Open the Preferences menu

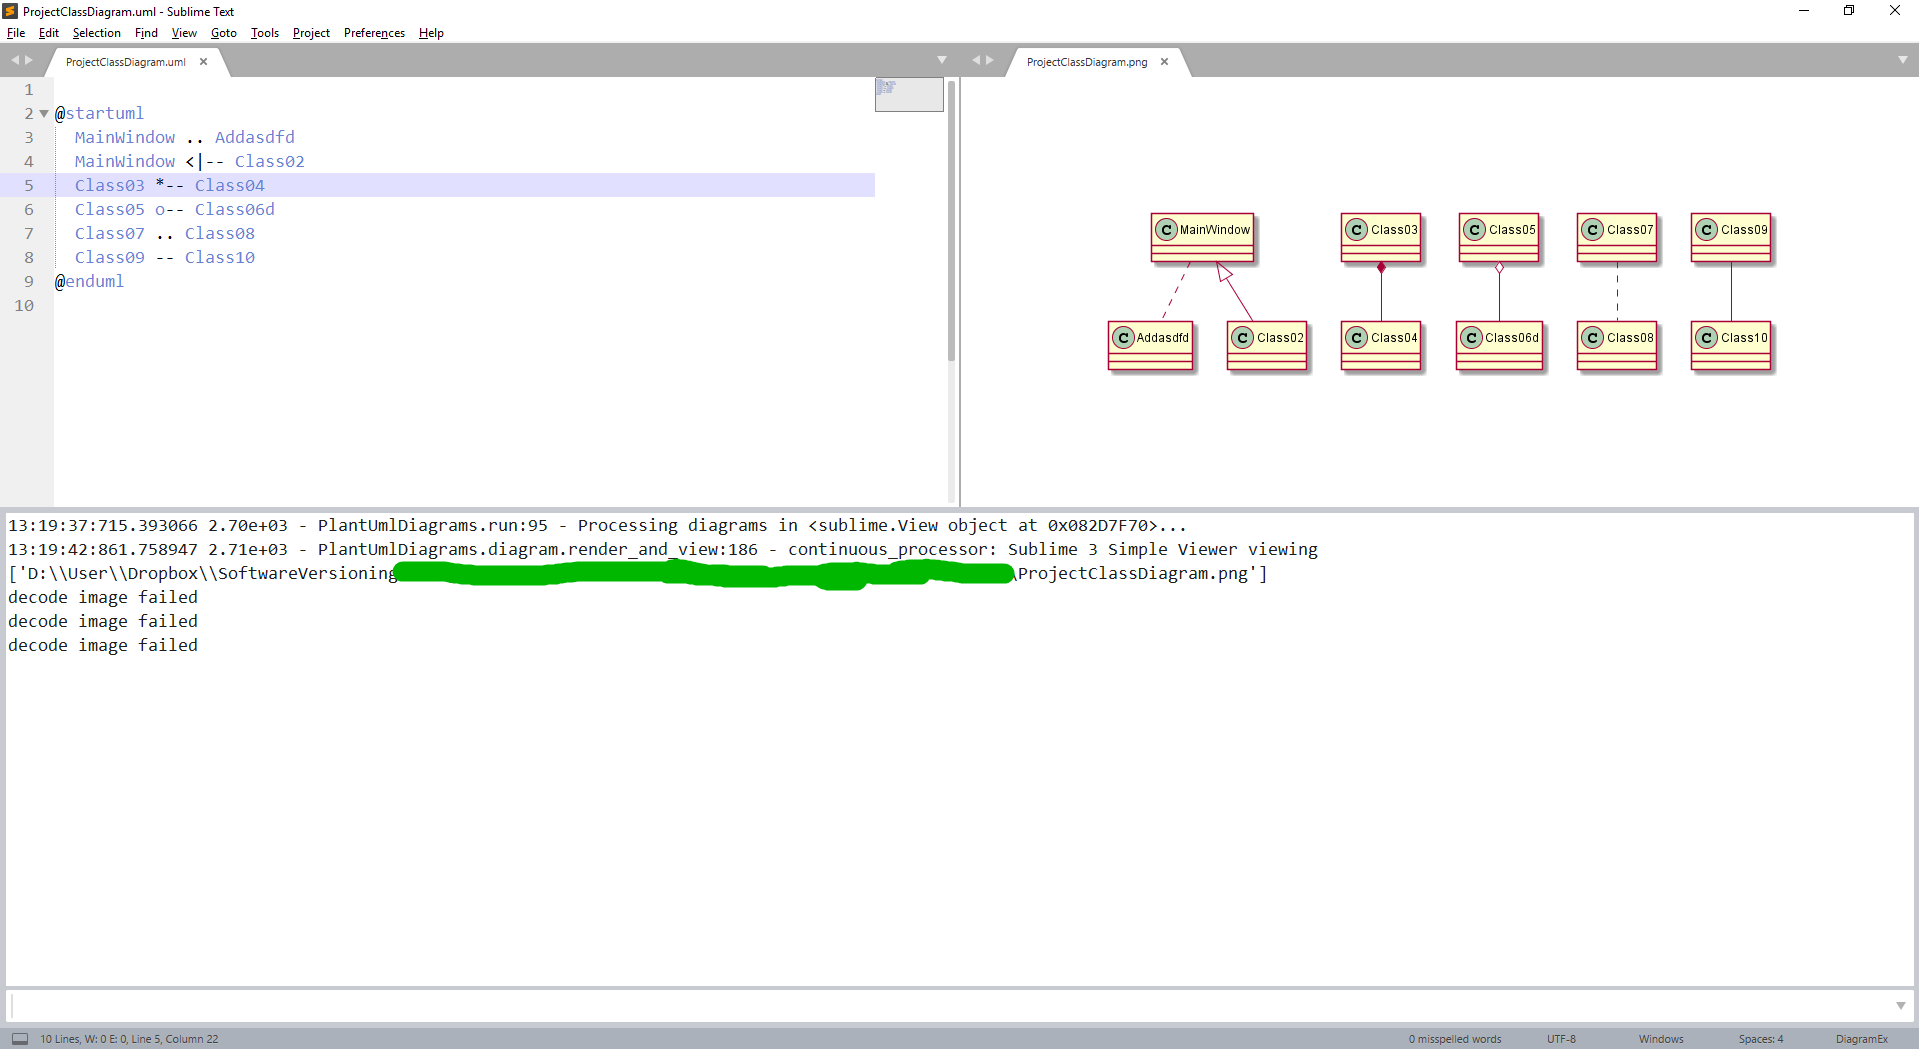coord(373,33)
